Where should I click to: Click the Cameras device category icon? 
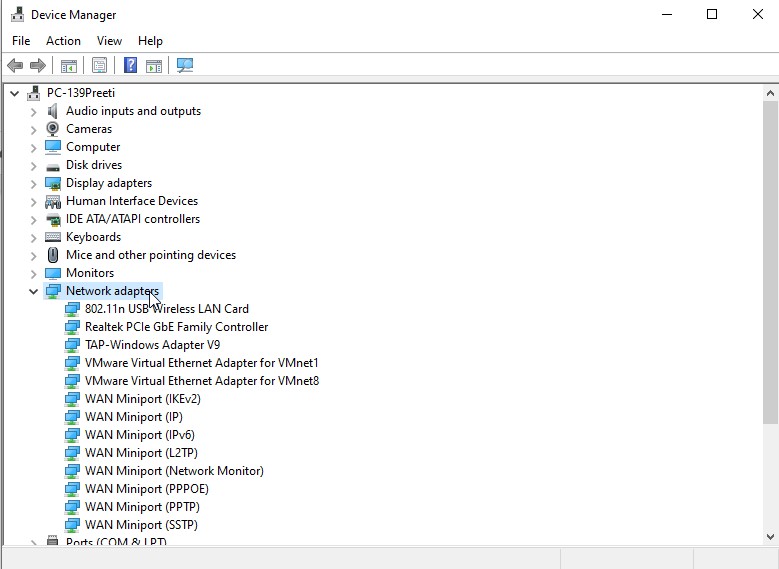(x=53, y=129)
